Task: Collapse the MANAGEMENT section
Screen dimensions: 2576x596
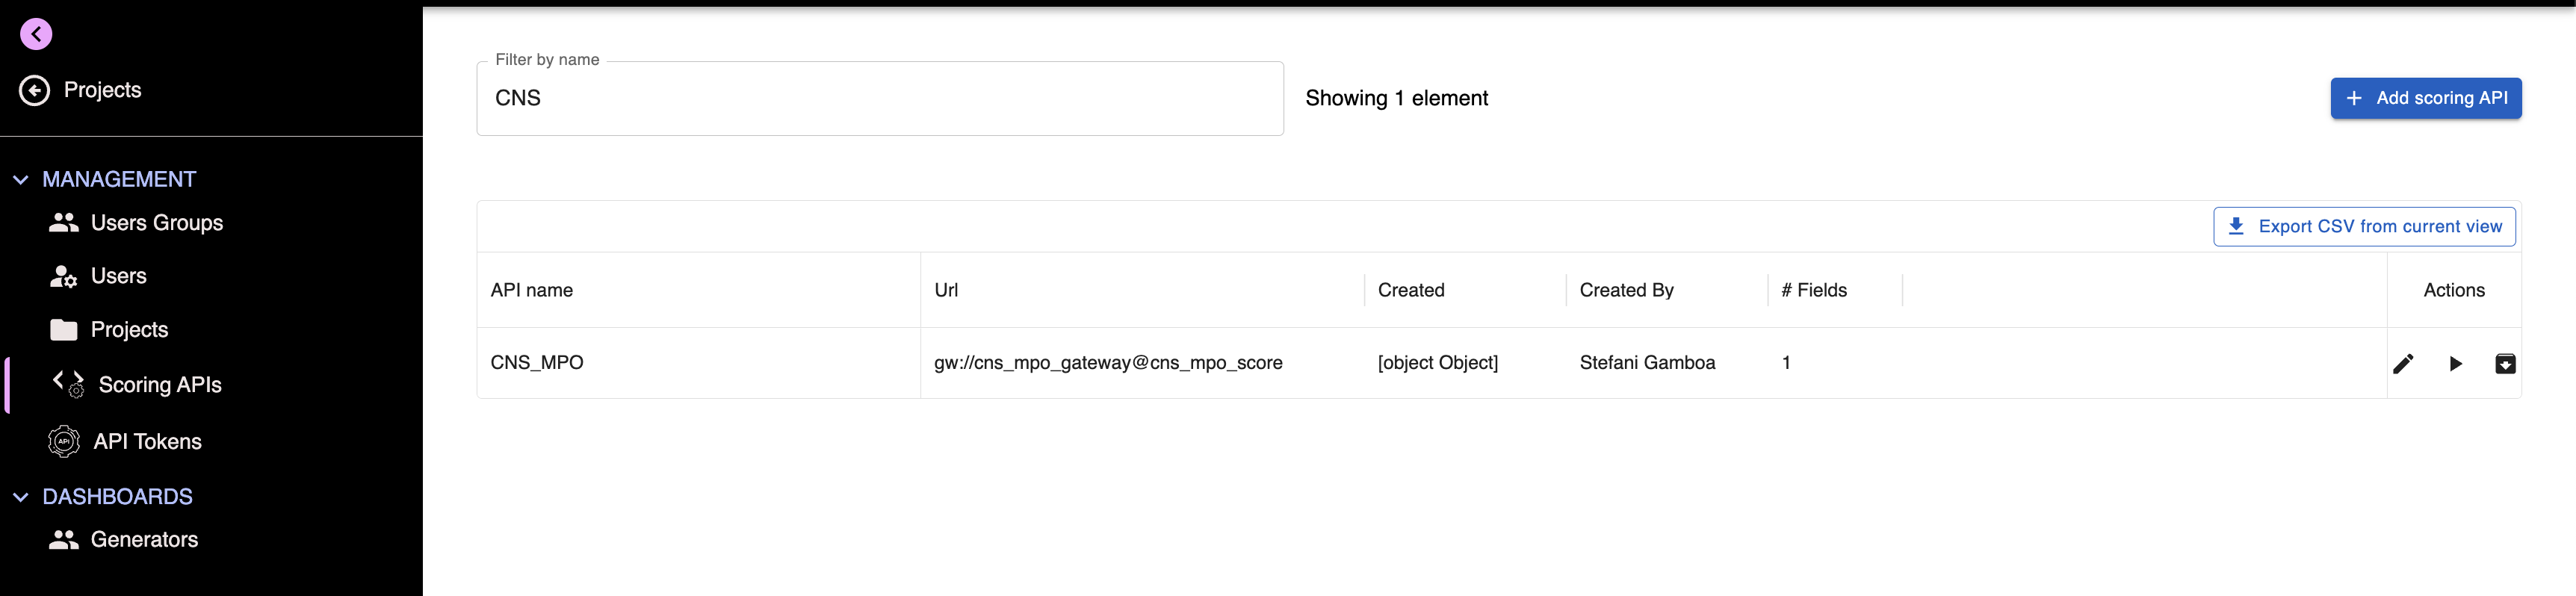Action: click(x=21, y=180)
